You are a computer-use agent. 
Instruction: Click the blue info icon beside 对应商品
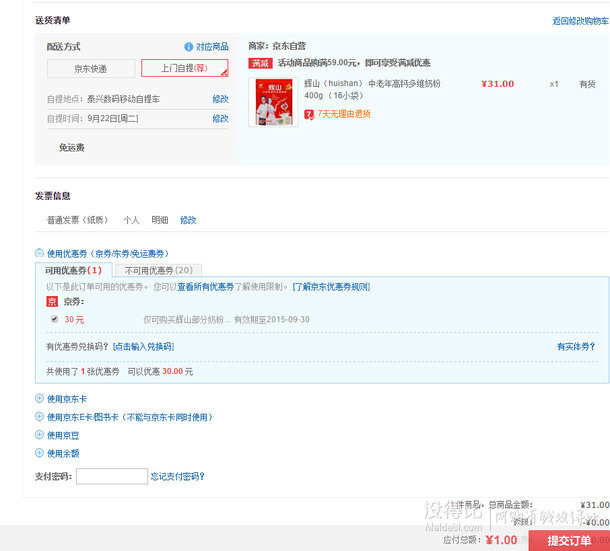pos(189,47)
